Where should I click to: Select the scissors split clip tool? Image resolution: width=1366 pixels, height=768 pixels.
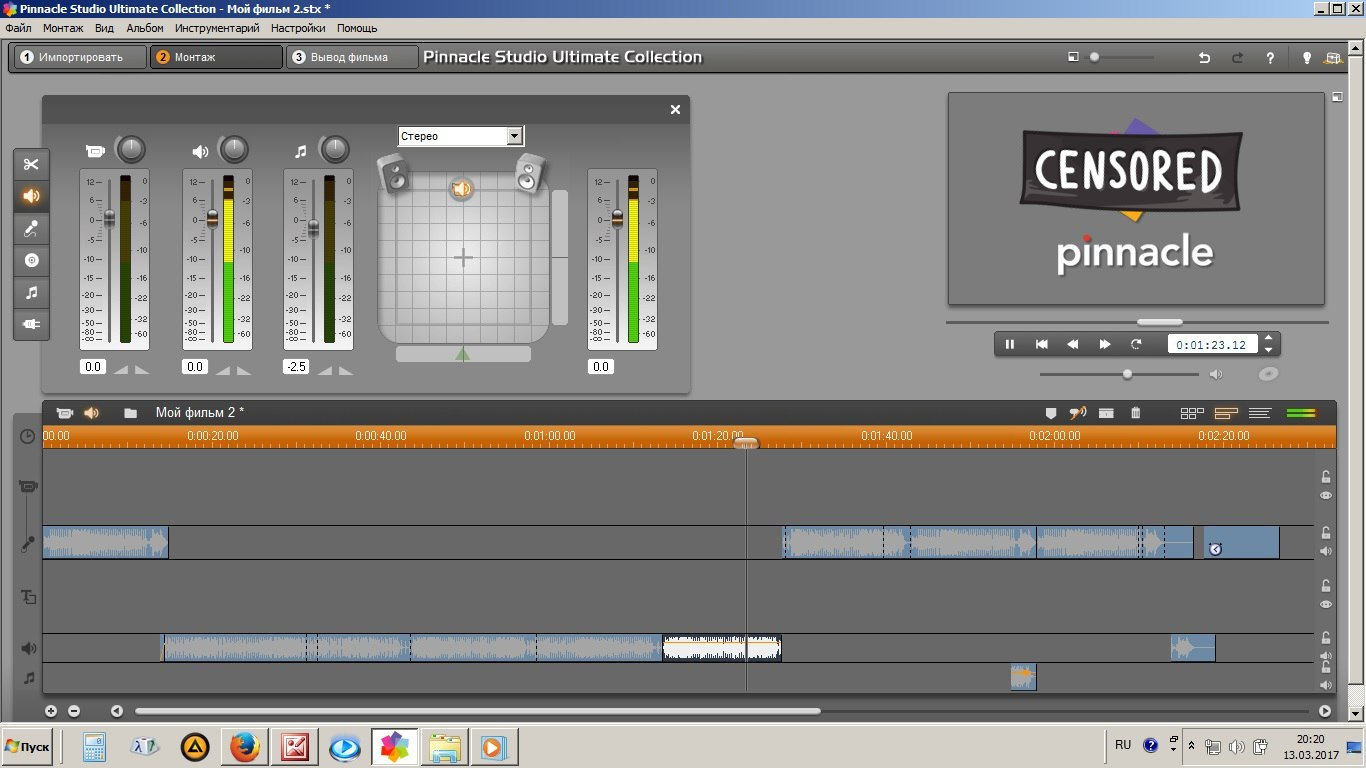coord(31,164)
